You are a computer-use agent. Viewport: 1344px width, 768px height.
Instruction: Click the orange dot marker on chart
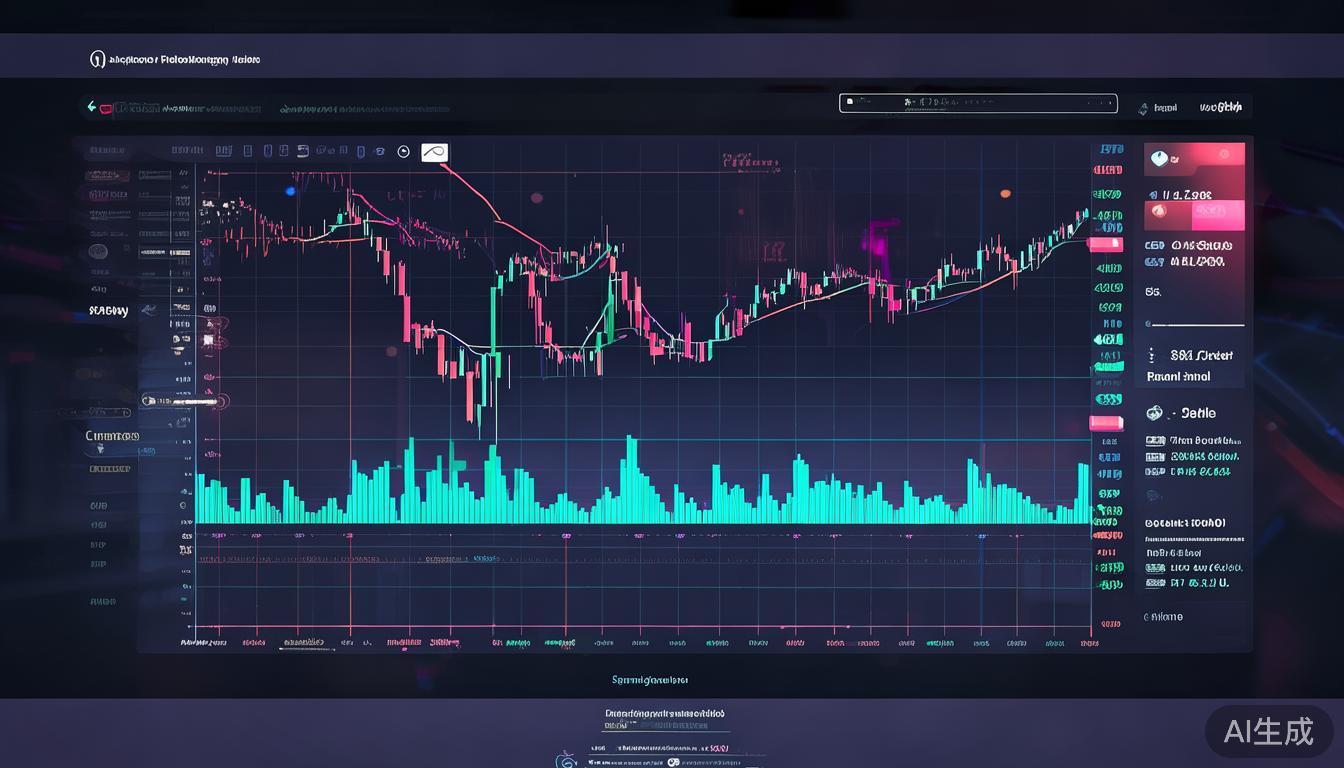click(1005, 193)
